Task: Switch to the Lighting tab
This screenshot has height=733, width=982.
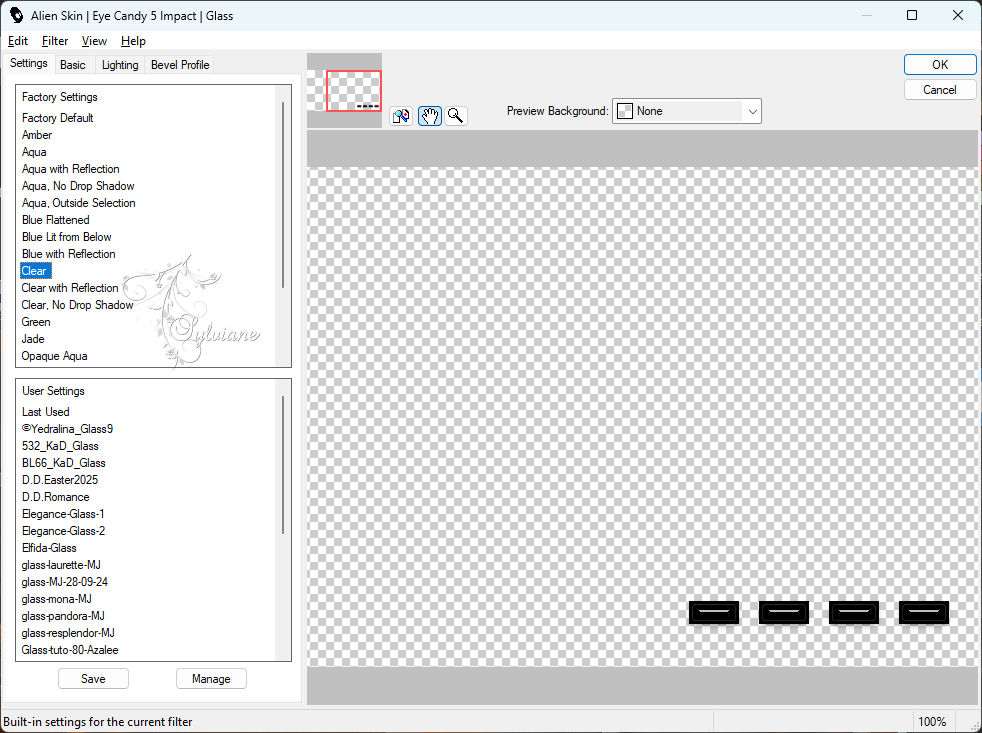Action: point(120,65)
